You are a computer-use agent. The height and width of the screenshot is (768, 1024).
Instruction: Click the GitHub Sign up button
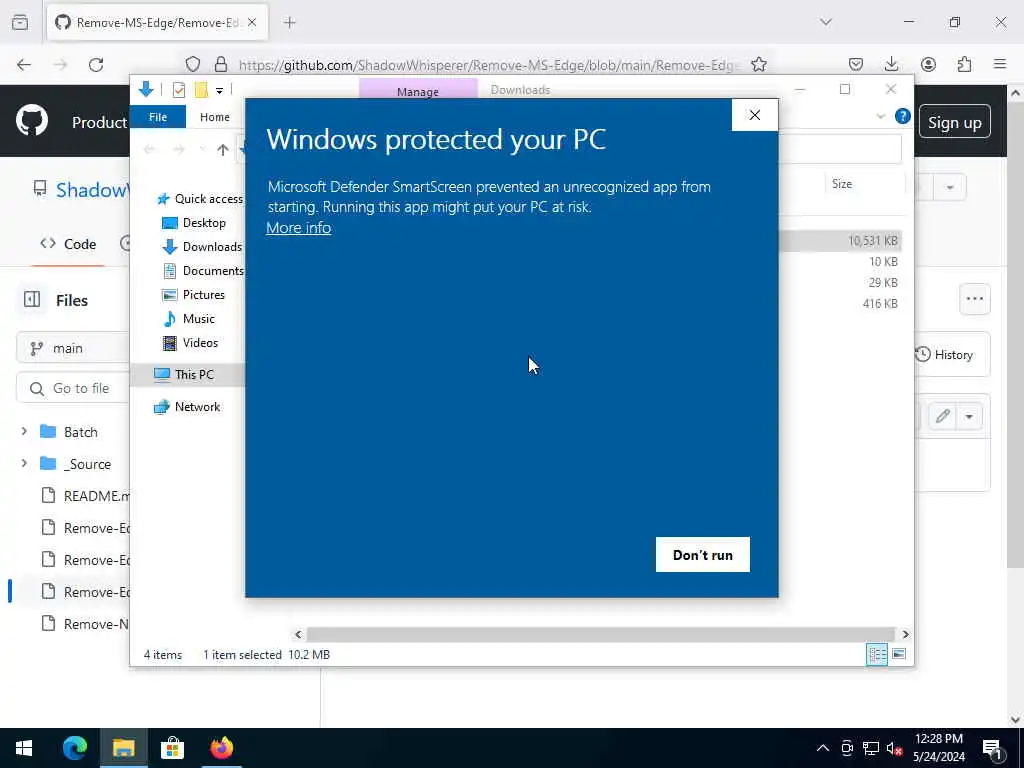click(x=954, y=122)
